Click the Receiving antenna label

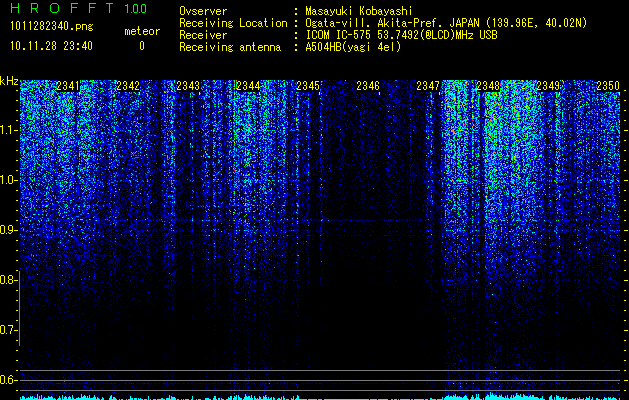pos(230,47)
